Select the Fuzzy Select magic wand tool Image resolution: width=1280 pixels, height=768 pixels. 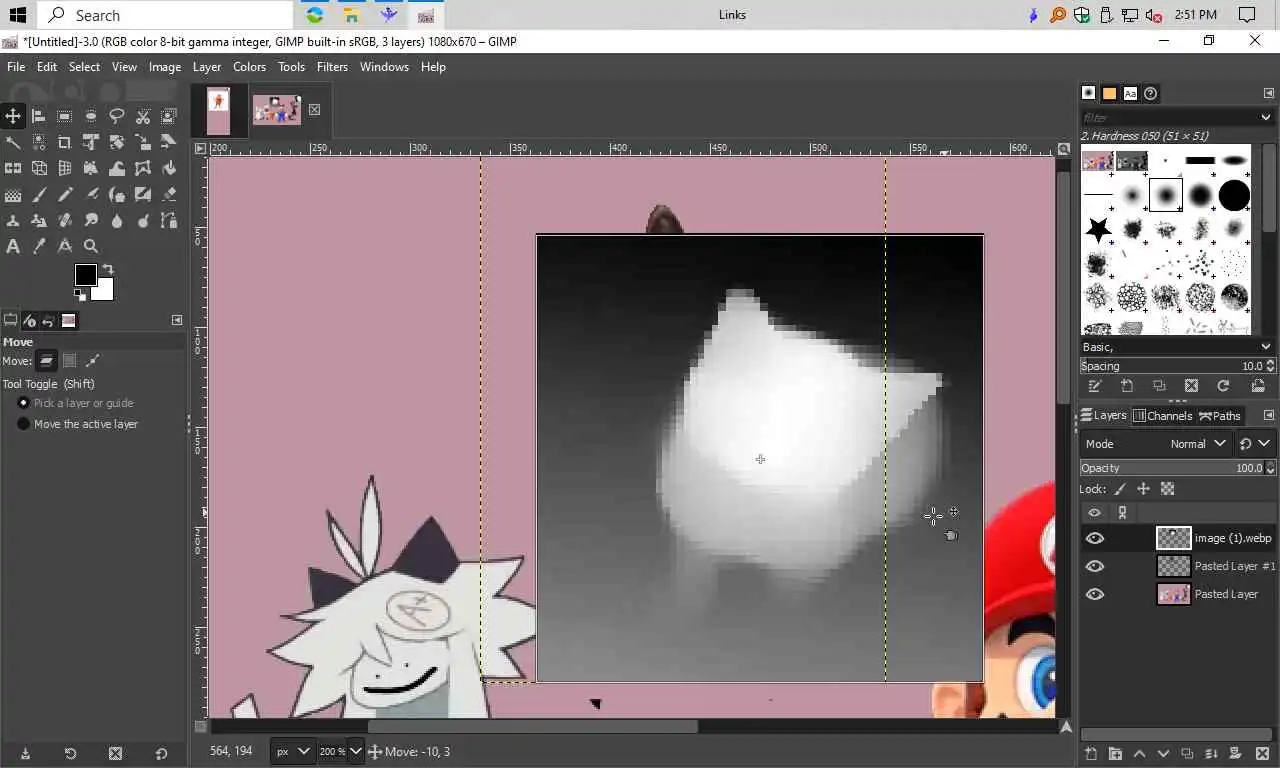tap(13, 142)
